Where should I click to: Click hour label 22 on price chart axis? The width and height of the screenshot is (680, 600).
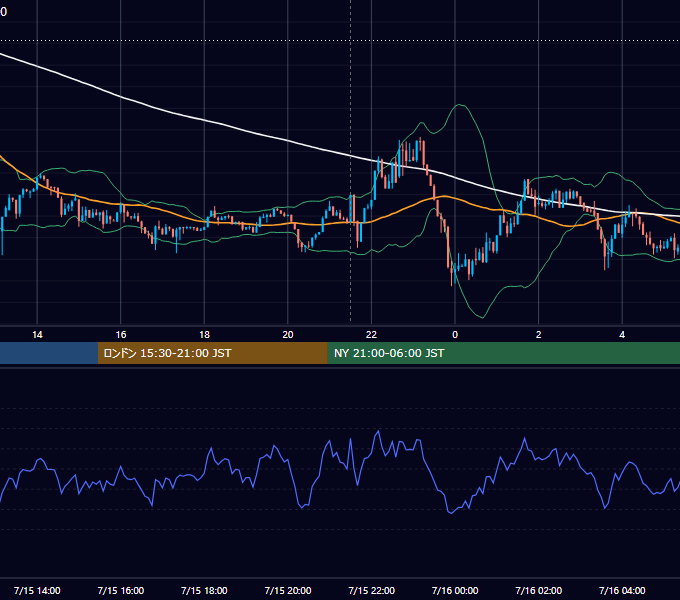pyautogui.click(x=372, y=335)
